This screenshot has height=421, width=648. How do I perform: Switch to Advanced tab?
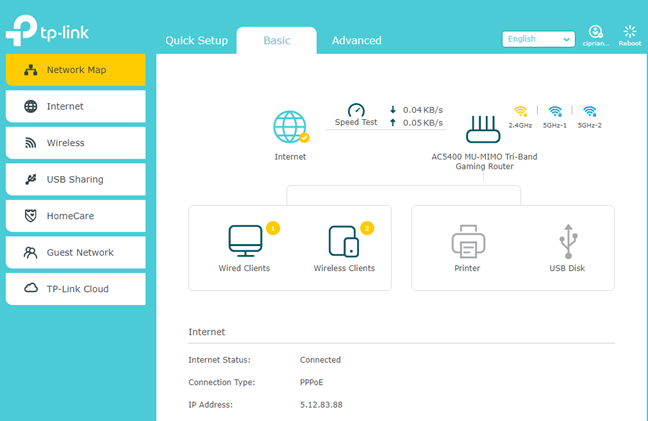coord(357,40)
